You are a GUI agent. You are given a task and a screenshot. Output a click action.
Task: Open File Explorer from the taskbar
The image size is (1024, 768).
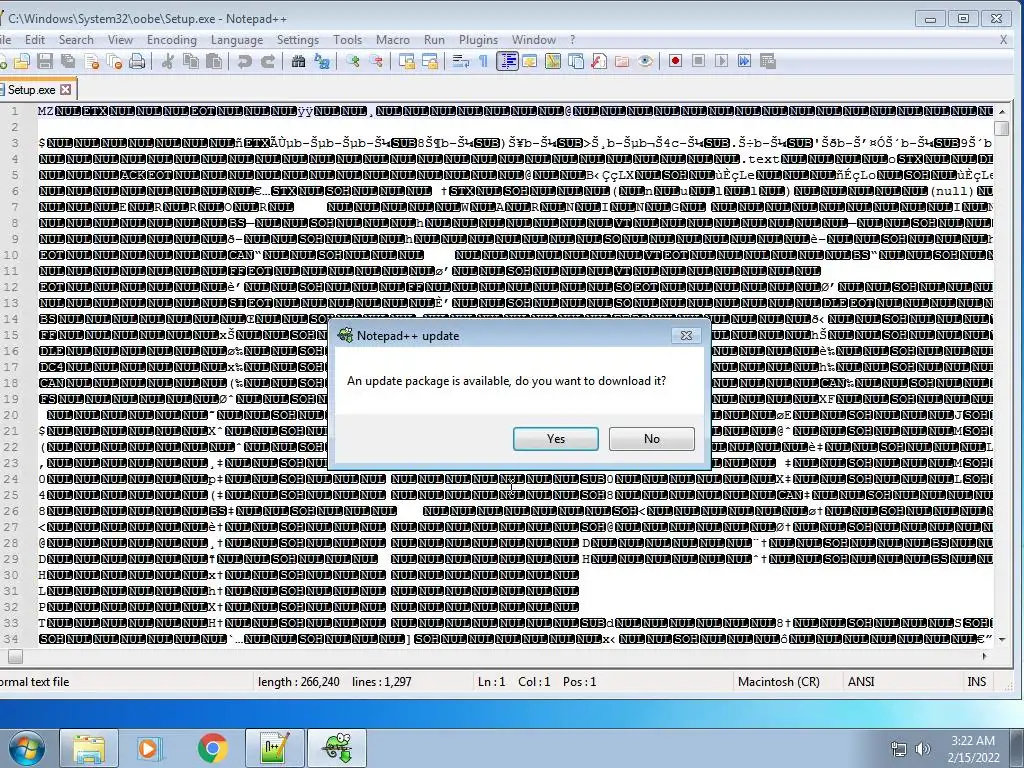(x=89, y=748)
